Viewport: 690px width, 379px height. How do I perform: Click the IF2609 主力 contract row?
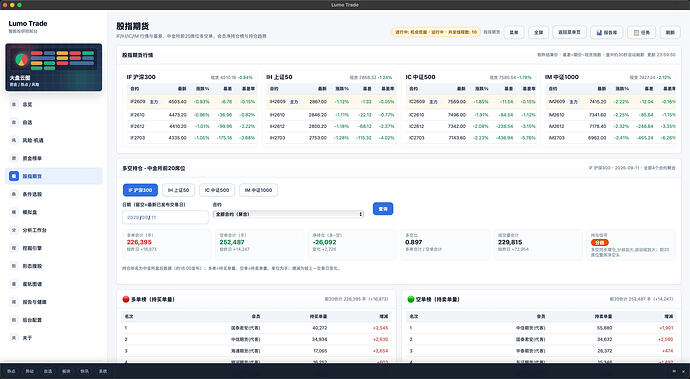pos(192,102)
